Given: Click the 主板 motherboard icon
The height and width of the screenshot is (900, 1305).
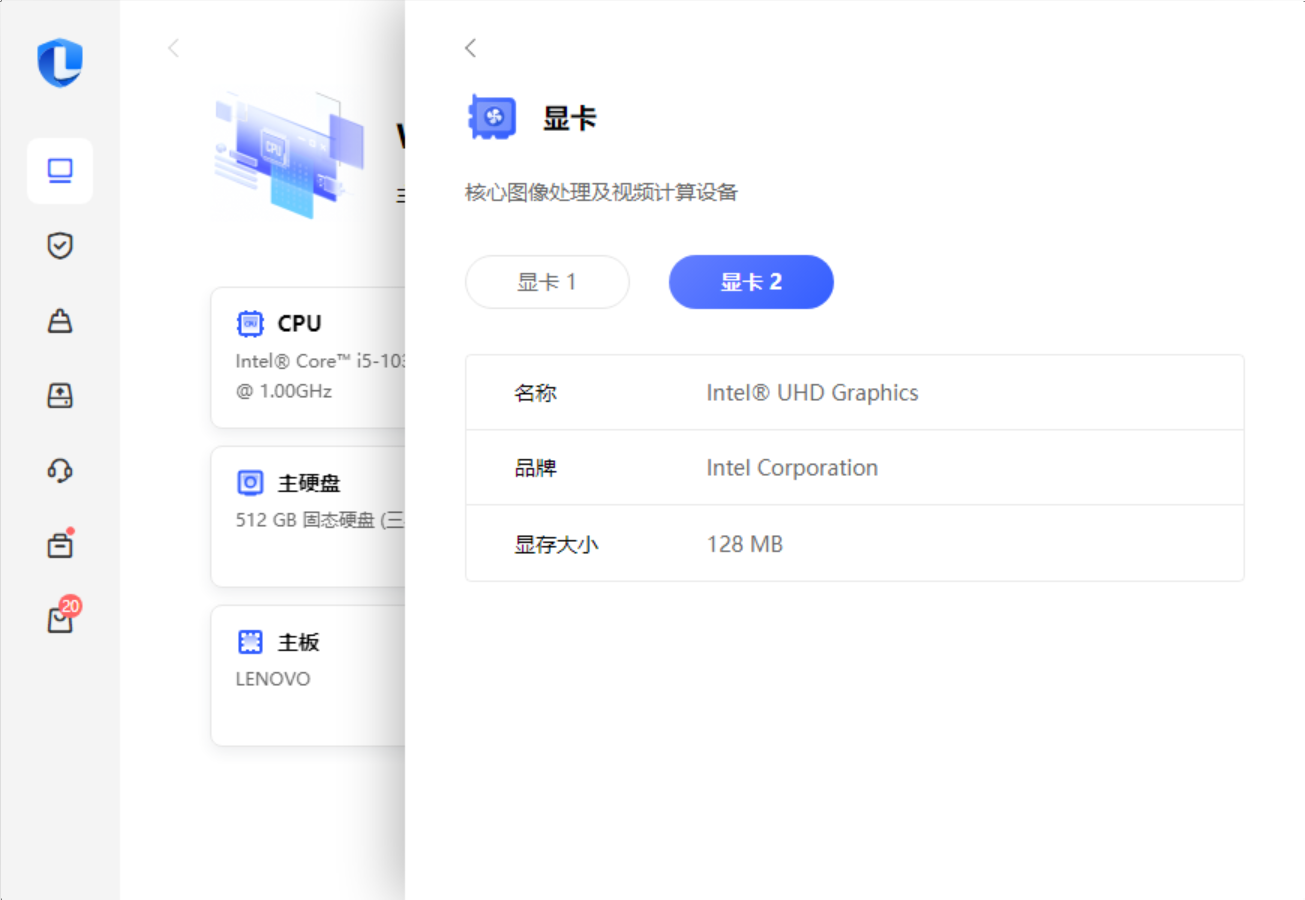Looking at the screenshot, I should point(250,642).
